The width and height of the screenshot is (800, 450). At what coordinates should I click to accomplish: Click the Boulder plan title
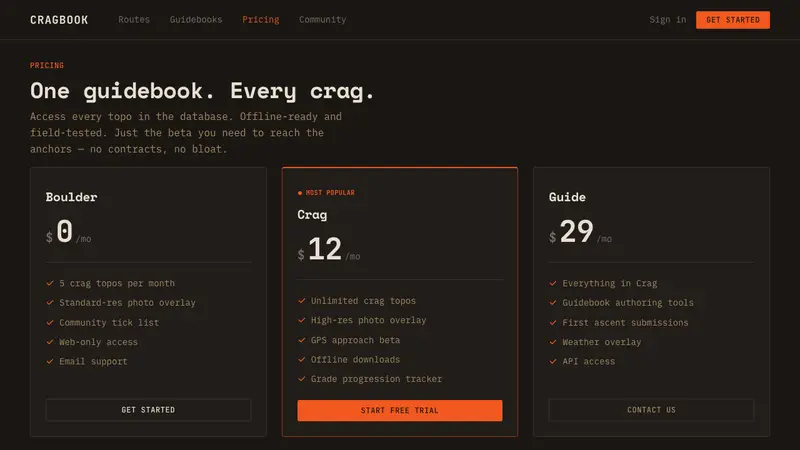71,197
